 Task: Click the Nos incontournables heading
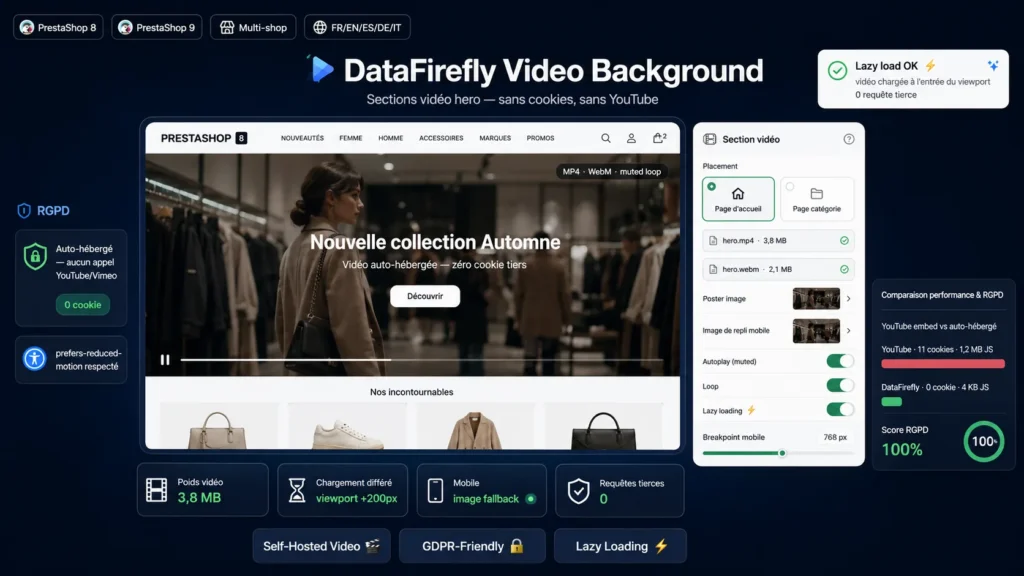click(x=411, y=392)
